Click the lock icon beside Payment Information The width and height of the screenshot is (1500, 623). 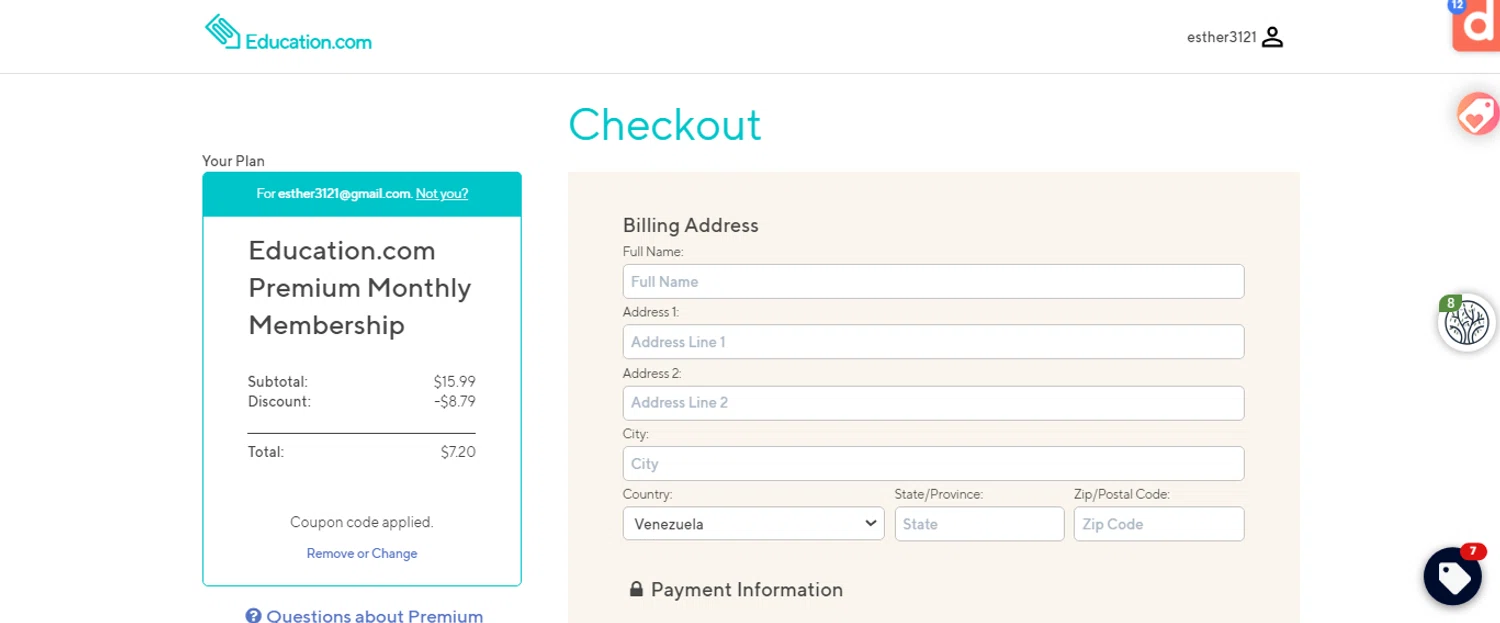point(636,589)
